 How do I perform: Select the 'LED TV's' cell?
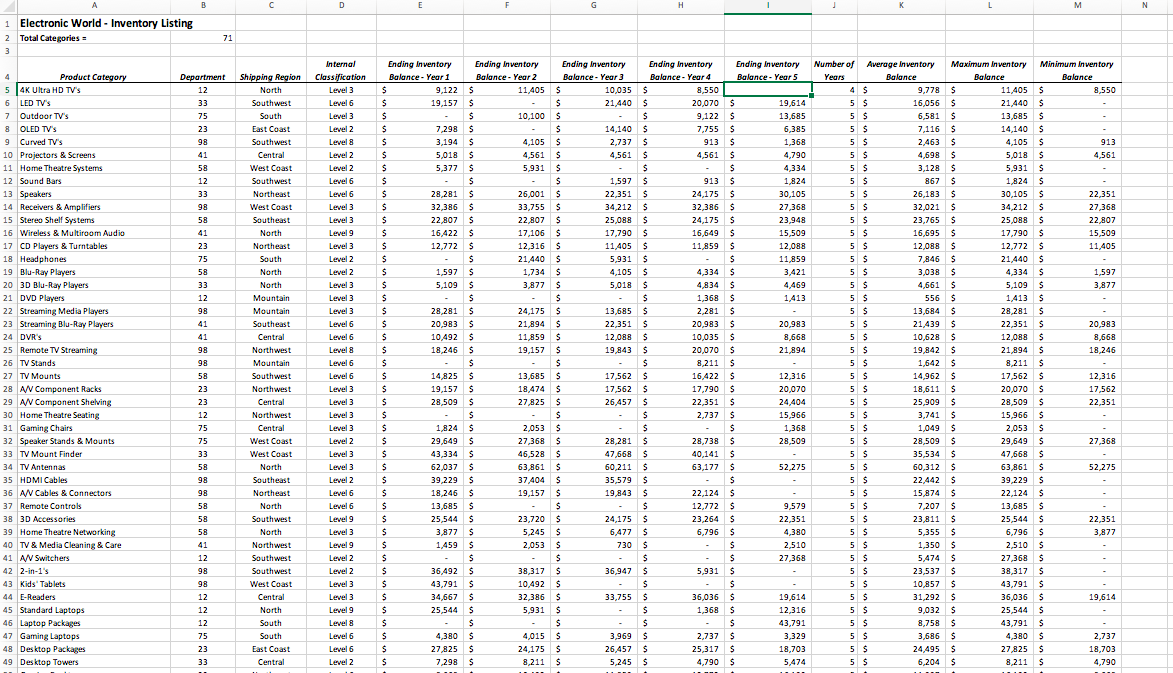pos(94,103)
